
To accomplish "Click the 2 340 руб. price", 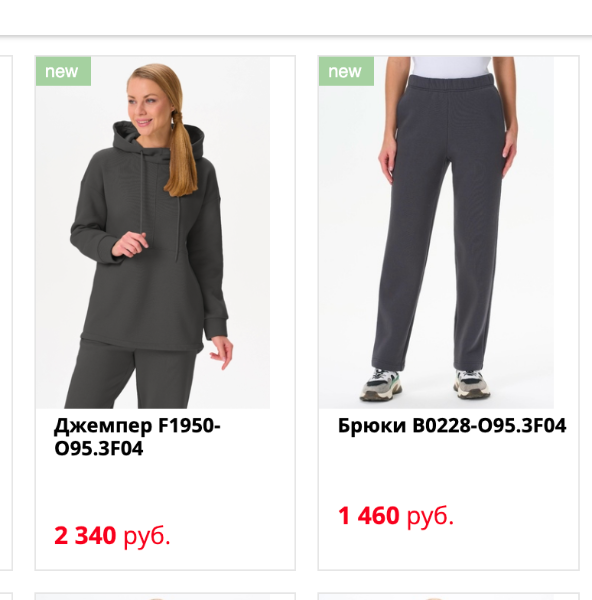I will tap(112, 535).
